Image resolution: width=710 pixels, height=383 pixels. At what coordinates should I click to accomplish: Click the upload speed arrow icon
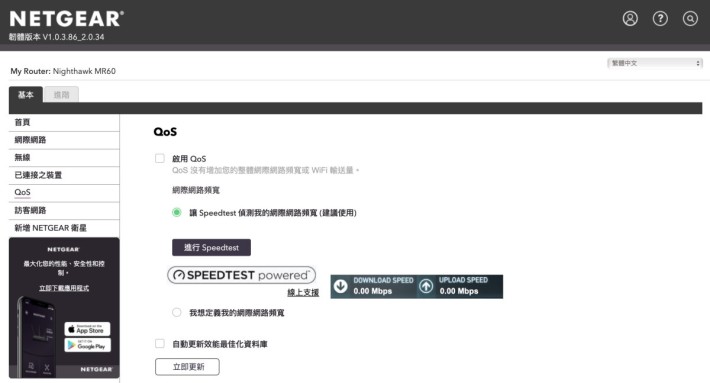[426, 286]
